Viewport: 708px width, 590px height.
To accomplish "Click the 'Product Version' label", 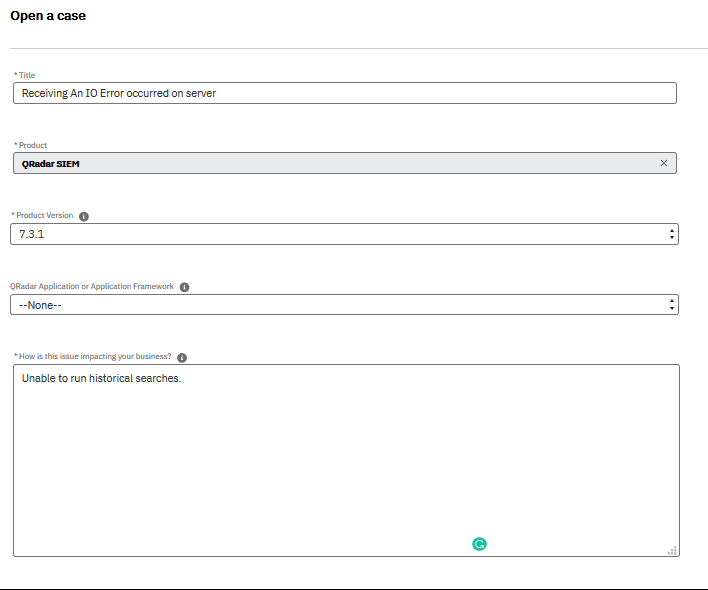I will 44,215.
